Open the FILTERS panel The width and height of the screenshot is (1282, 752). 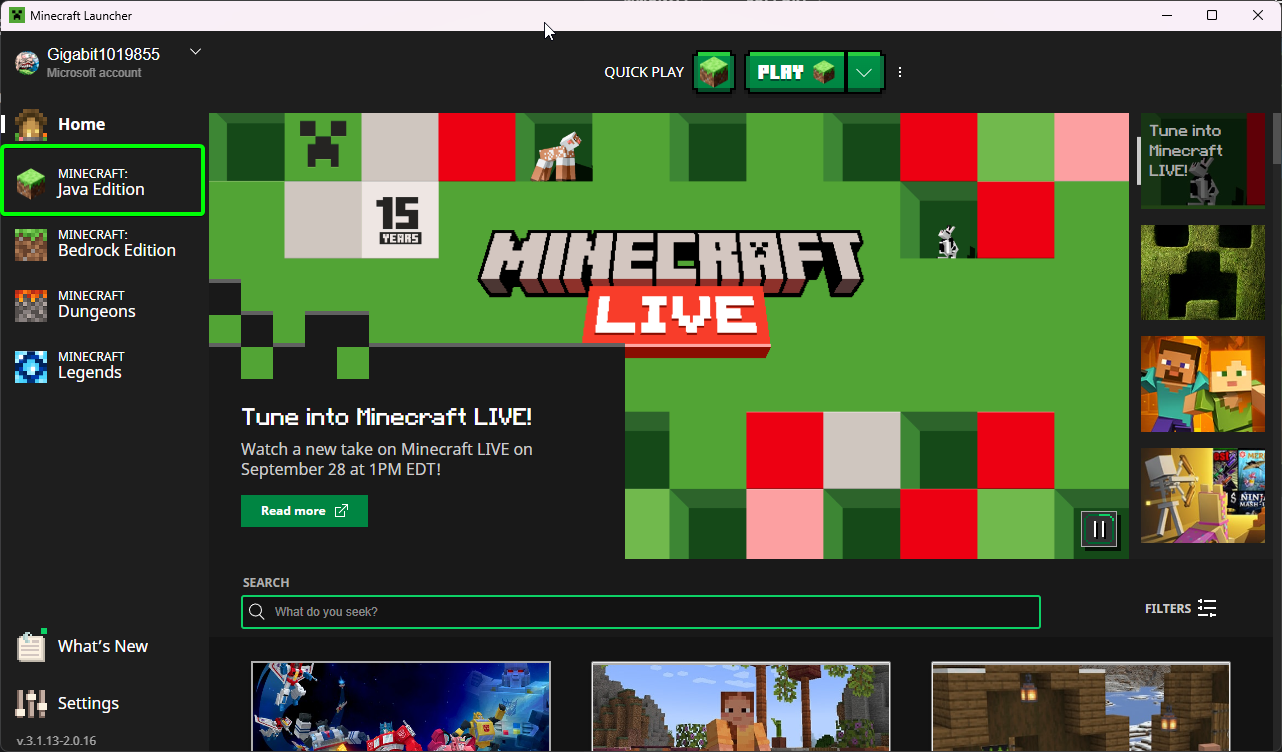(1180, 608)
